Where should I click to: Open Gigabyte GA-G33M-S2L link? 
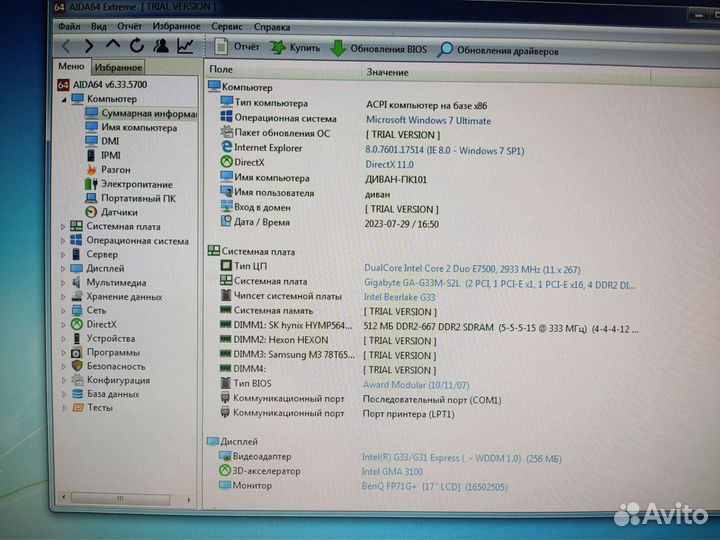click(500, 284)
